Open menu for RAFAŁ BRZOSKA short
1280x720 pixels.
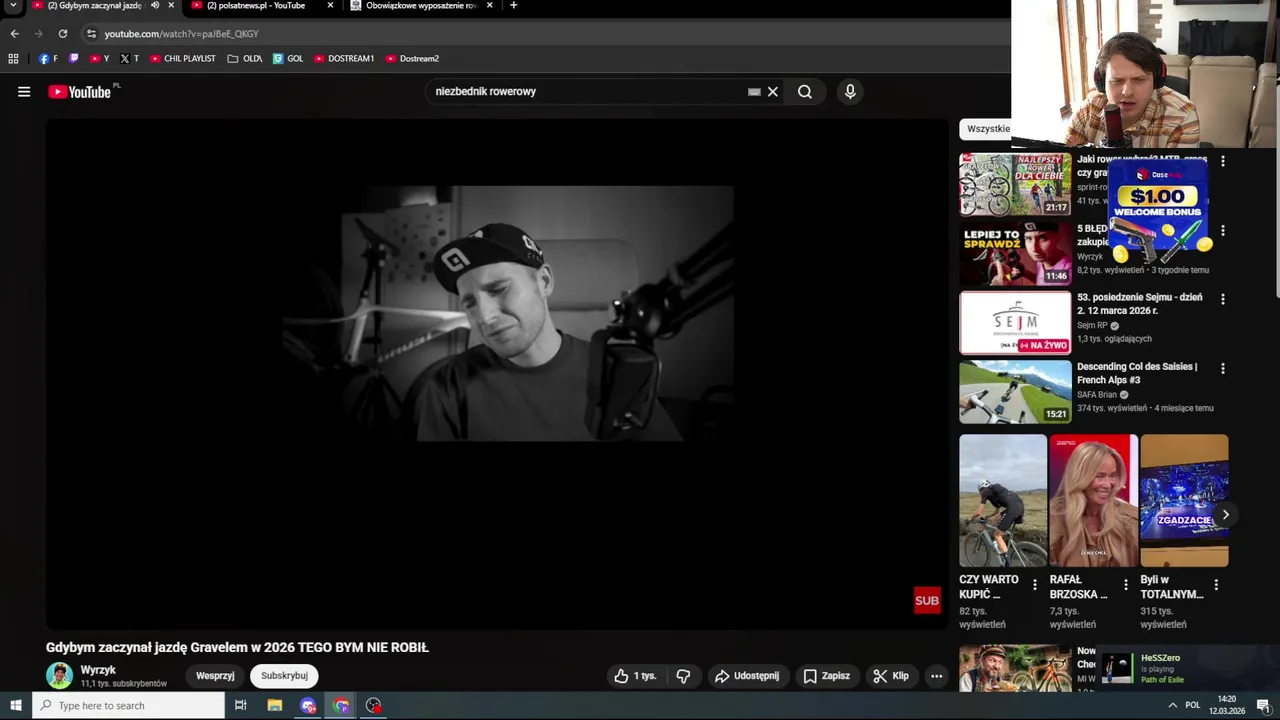click(1126, 585)
